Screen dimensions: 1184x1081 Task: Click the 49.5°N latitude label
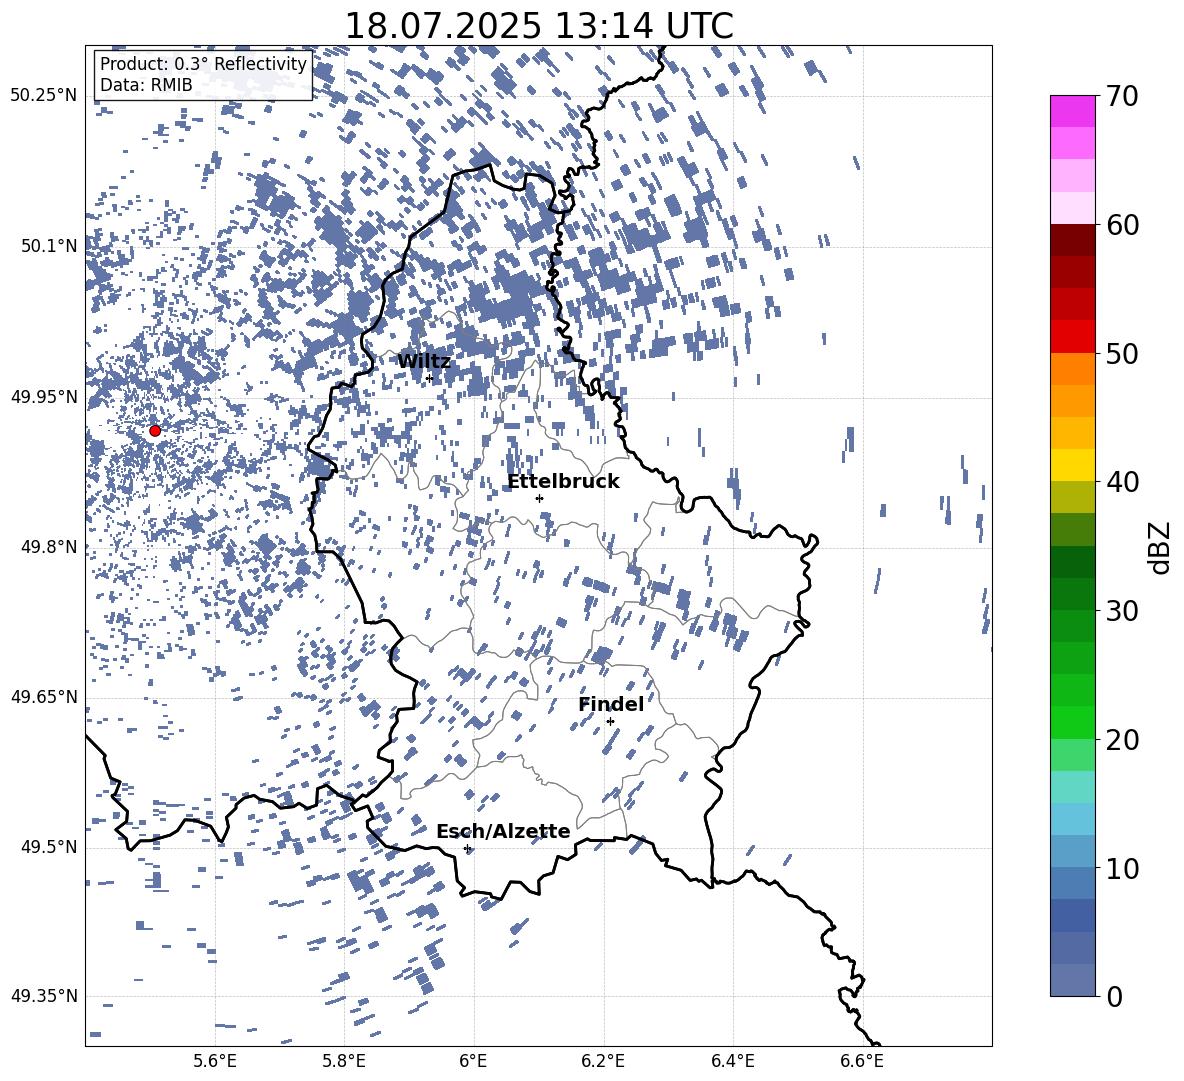(x=48, y=846)
